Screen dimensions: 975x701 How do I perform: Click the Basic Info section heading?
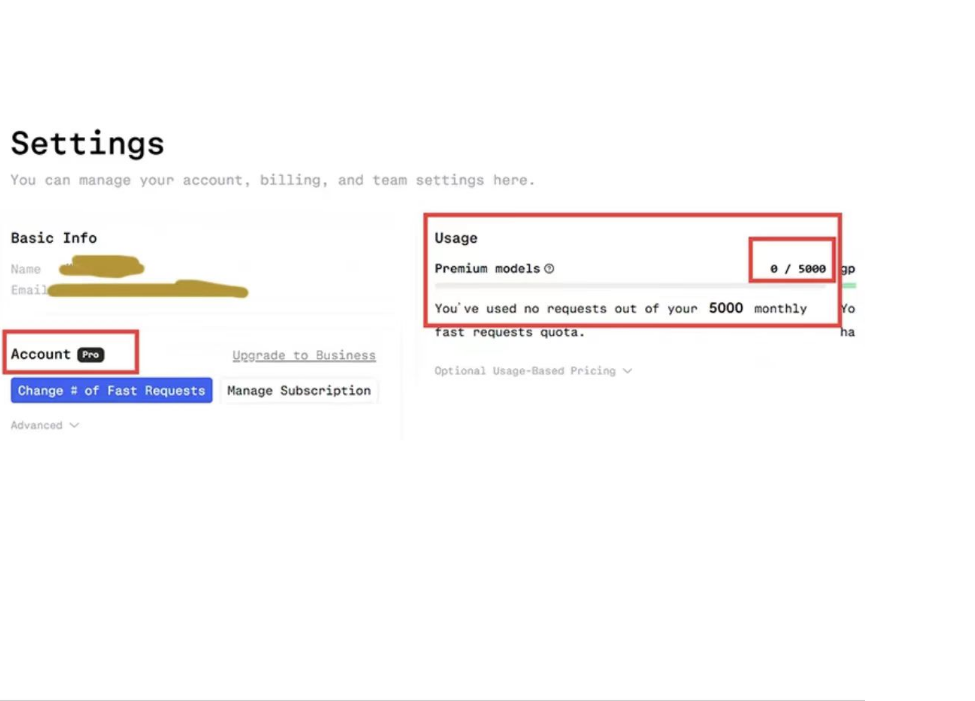(x=54, y=238)
